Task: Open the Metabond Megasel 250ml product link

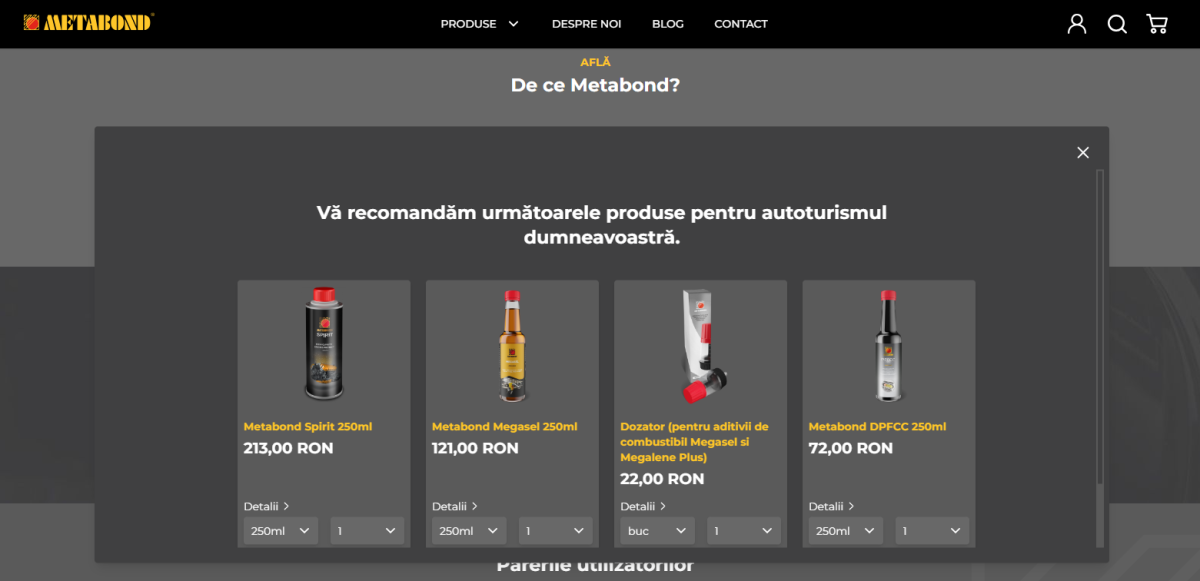Action: tap(504, 427)
